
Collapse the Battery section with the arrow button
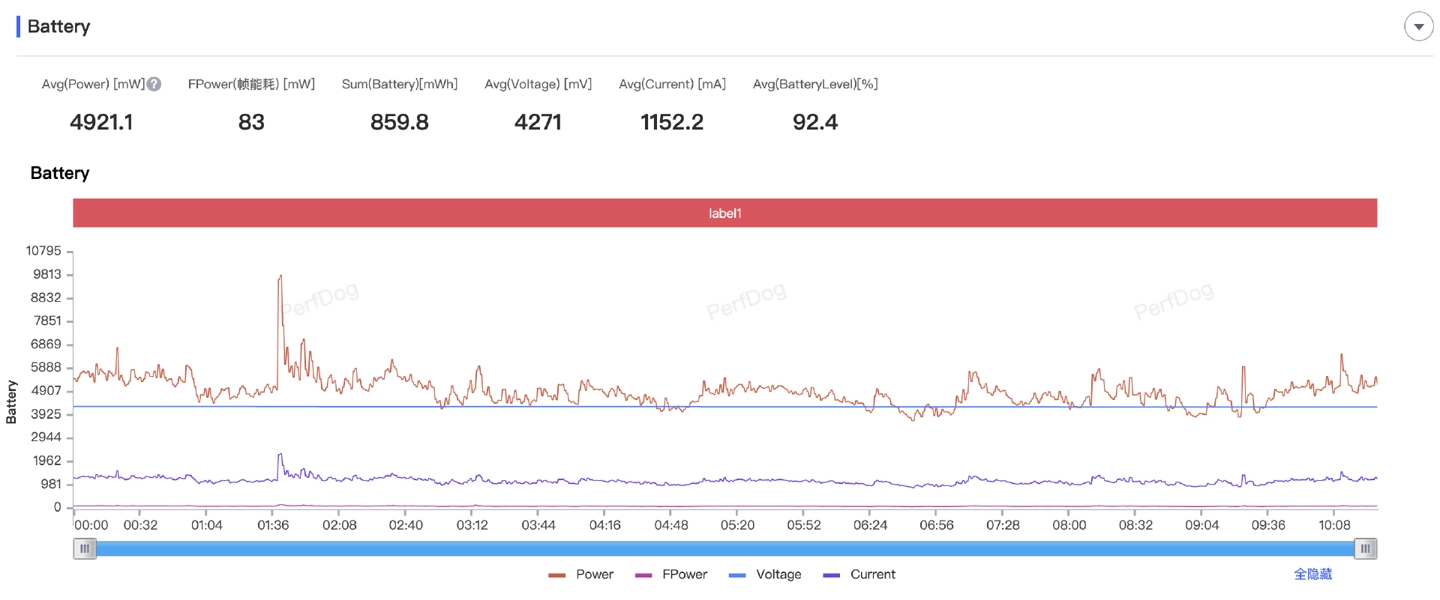coord(1418,27)
